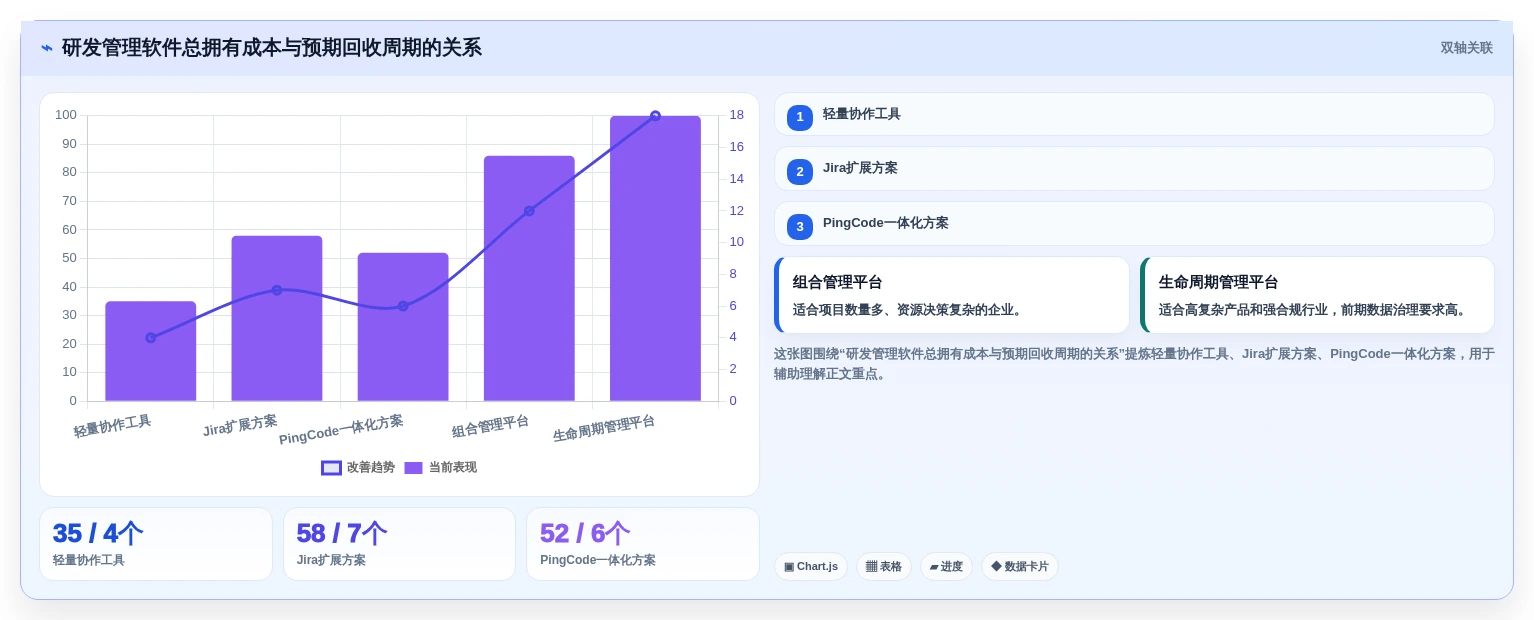Click the x-axis label 组合管理平台
The width and height of the screenshot is (1534, 620).
(x=490, y=426)
